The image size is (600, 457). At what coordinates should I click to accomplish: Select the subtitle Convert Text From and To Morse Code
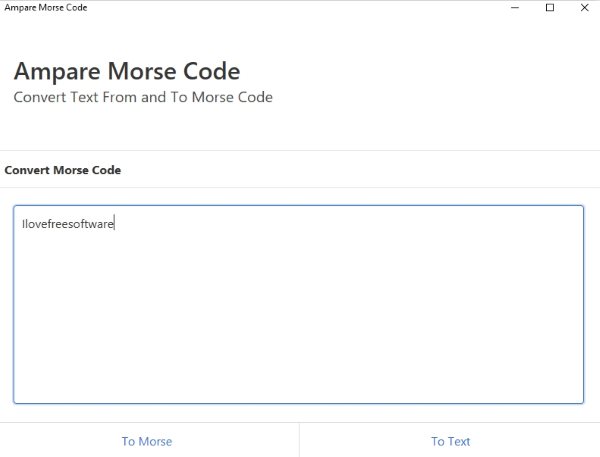click(143, 97)
